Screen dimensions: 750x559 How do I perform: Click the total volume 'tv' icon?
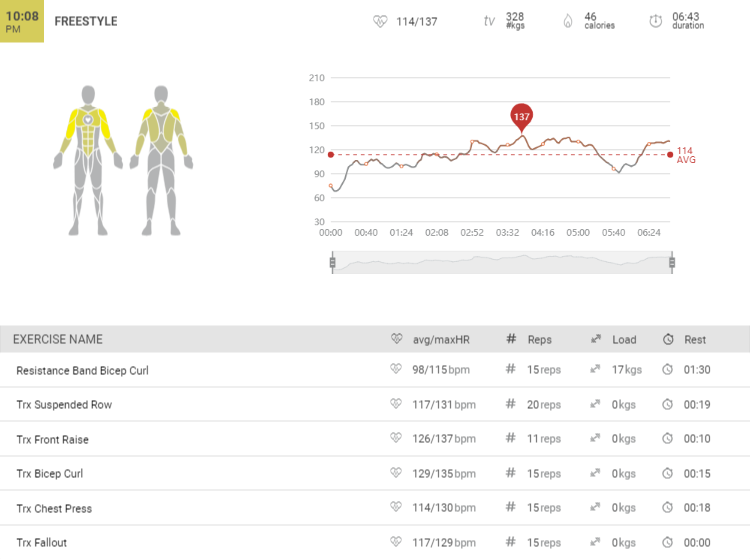pyautogui.click(x=489, y=21)
